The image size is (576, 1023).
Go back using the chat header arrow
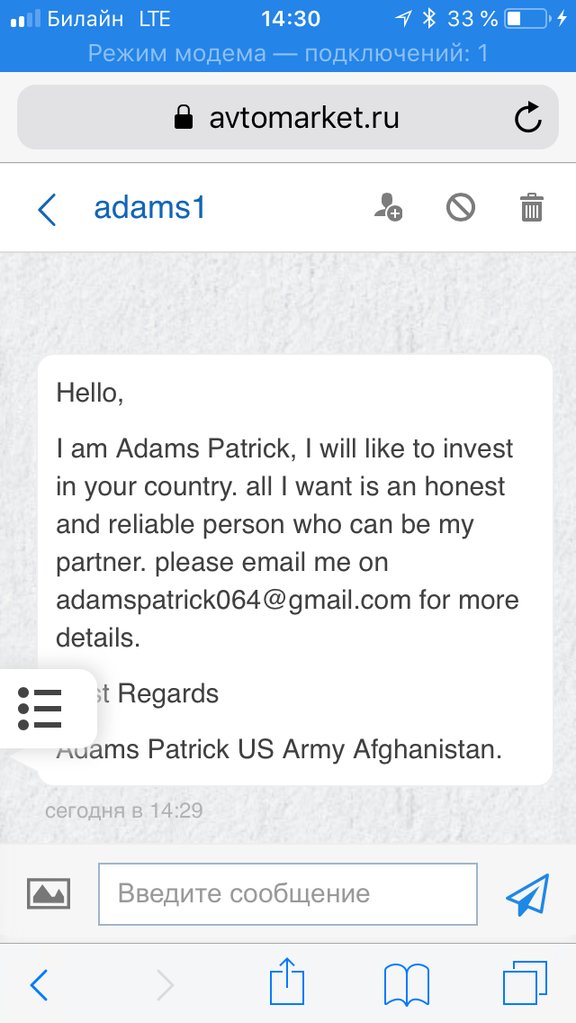[x=47, y=209]
